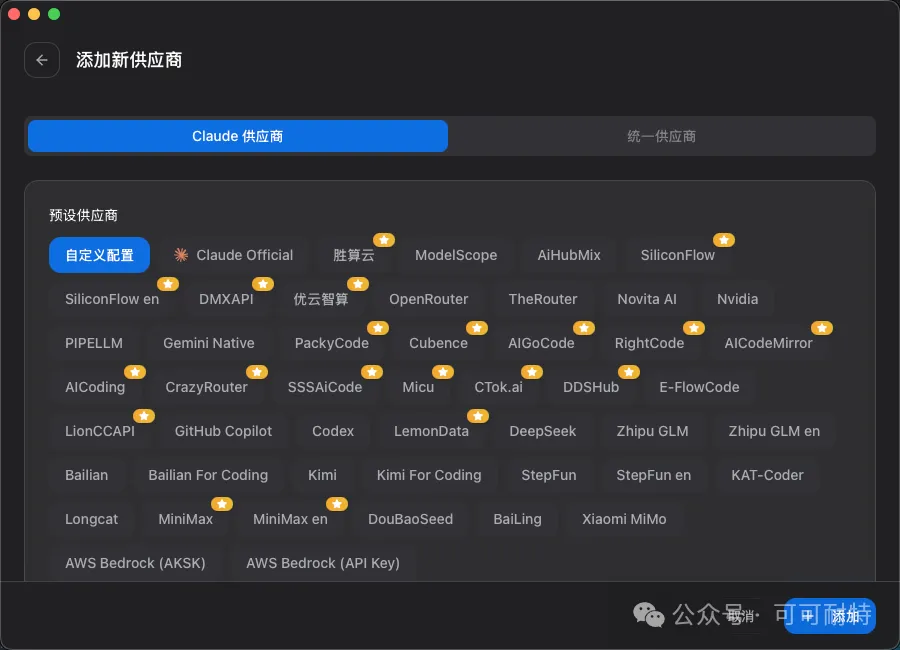Select Kimi provider
This screenshot has width=900, height=650.
pos(323,475)
